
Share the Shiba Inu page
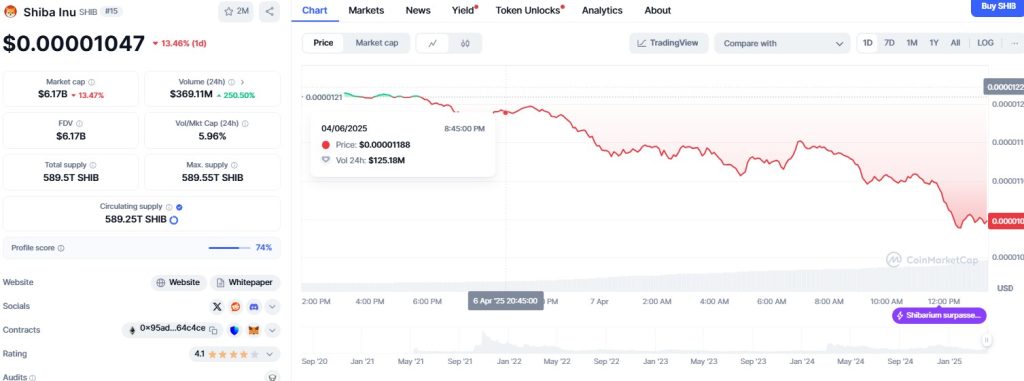[x=269, y=11]
